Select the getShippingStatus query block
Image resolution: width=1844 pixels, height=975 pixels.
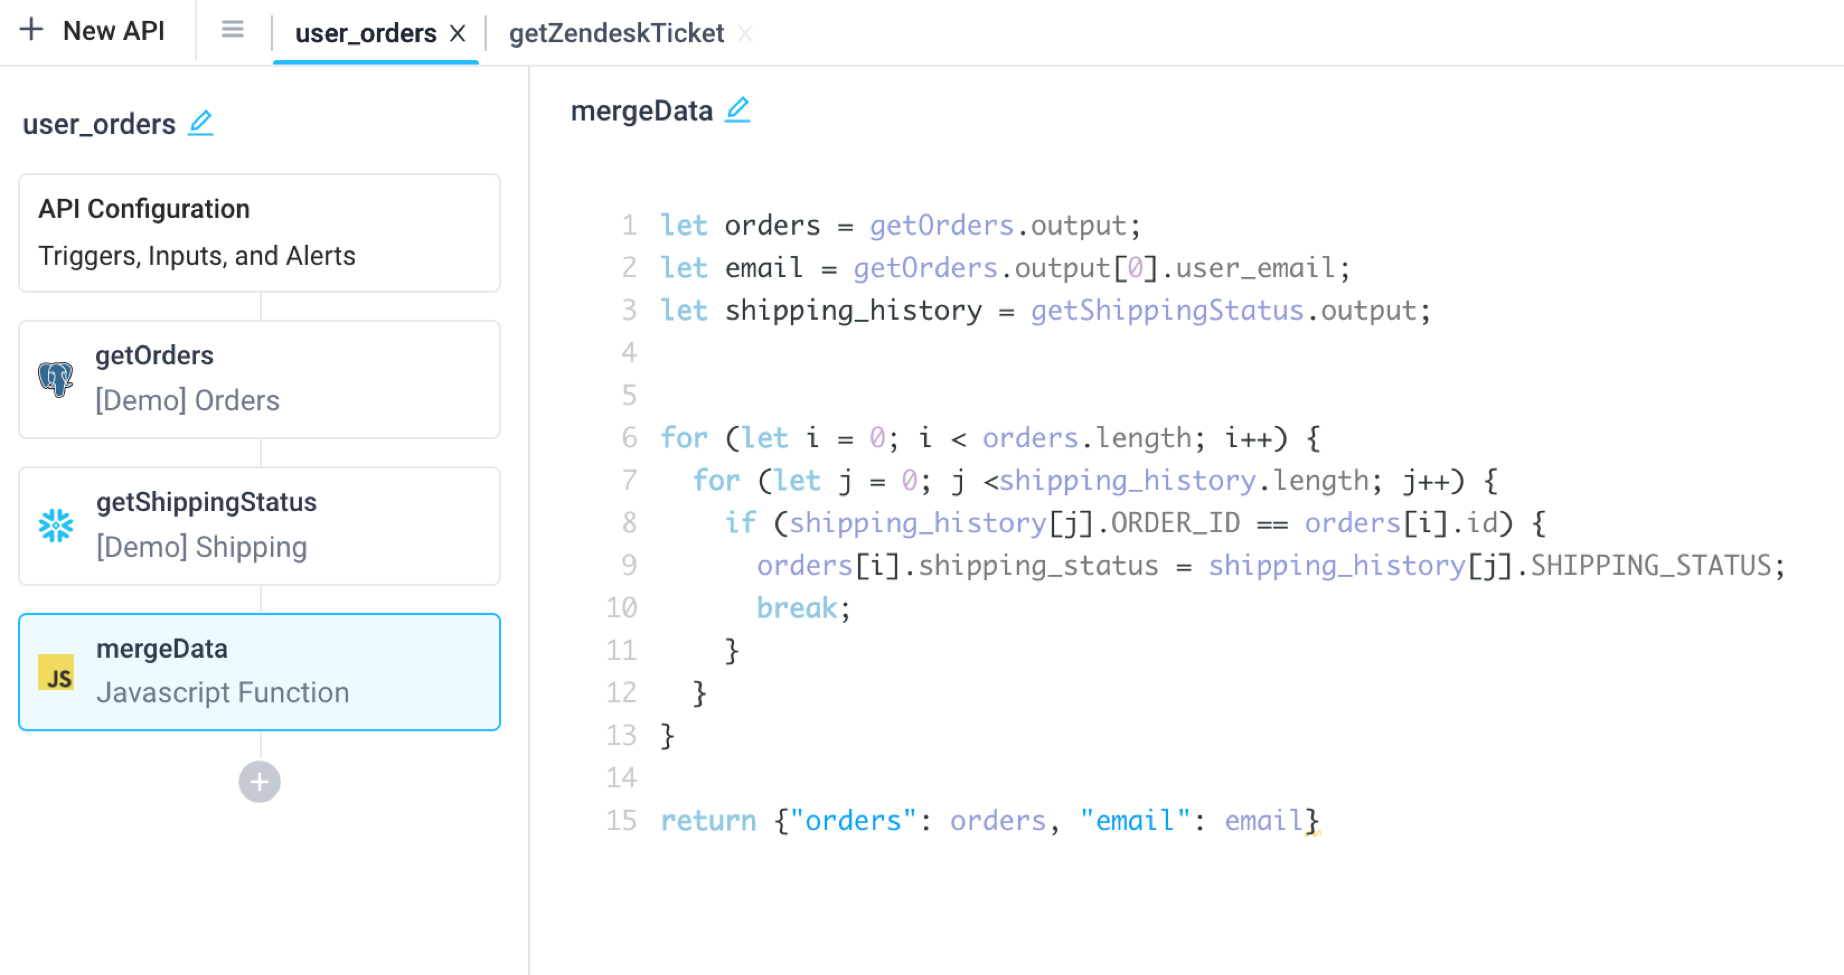(258, 525)
